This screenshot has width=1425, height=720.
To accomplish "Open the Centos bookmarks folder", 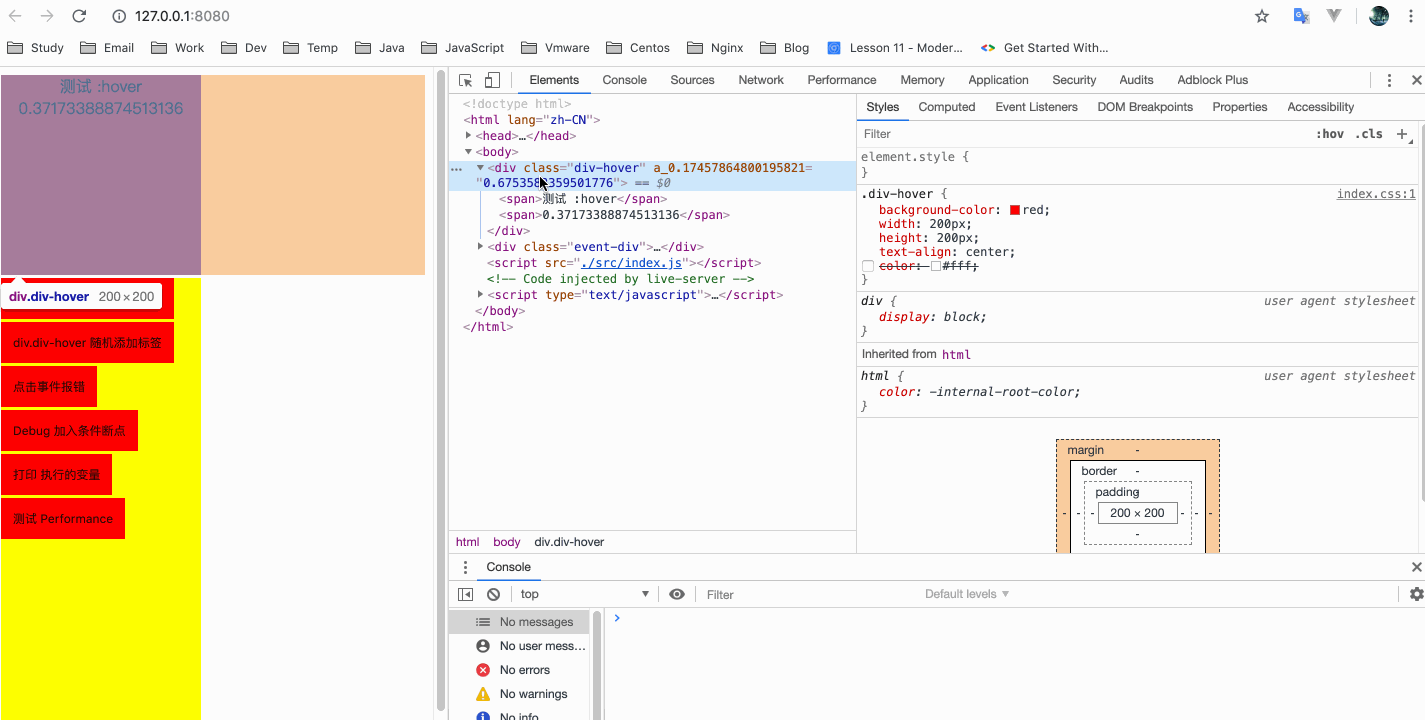I will (638, 48).
